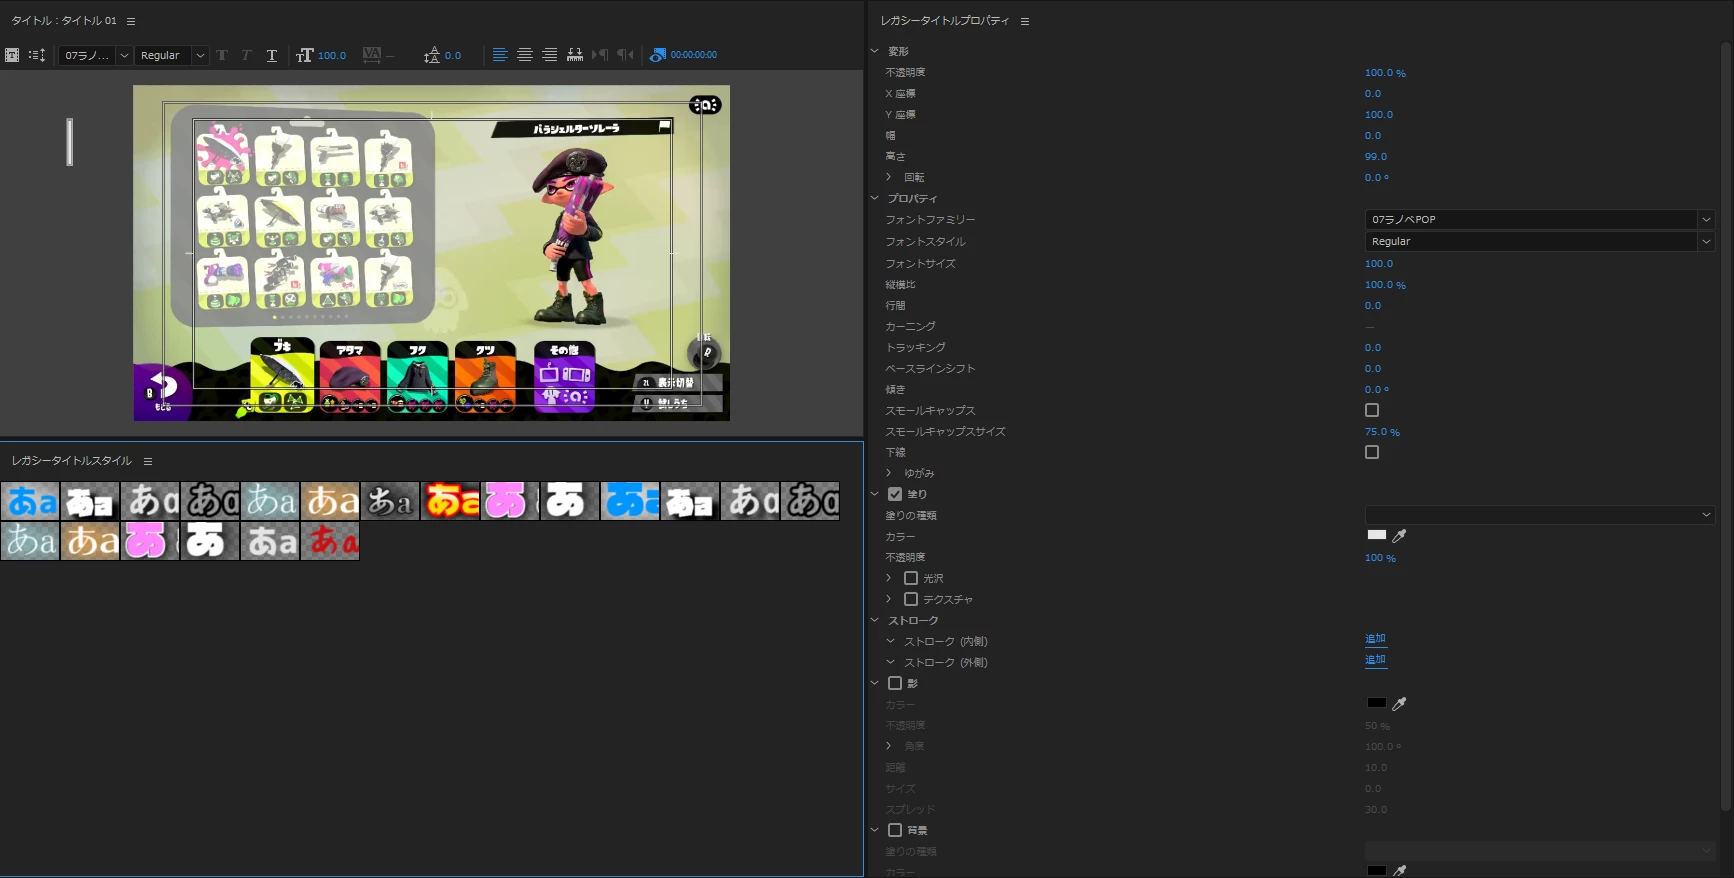Click Y 座標 value 100.0
The height and width of the screenshot is (878, 1734).
1379,115
